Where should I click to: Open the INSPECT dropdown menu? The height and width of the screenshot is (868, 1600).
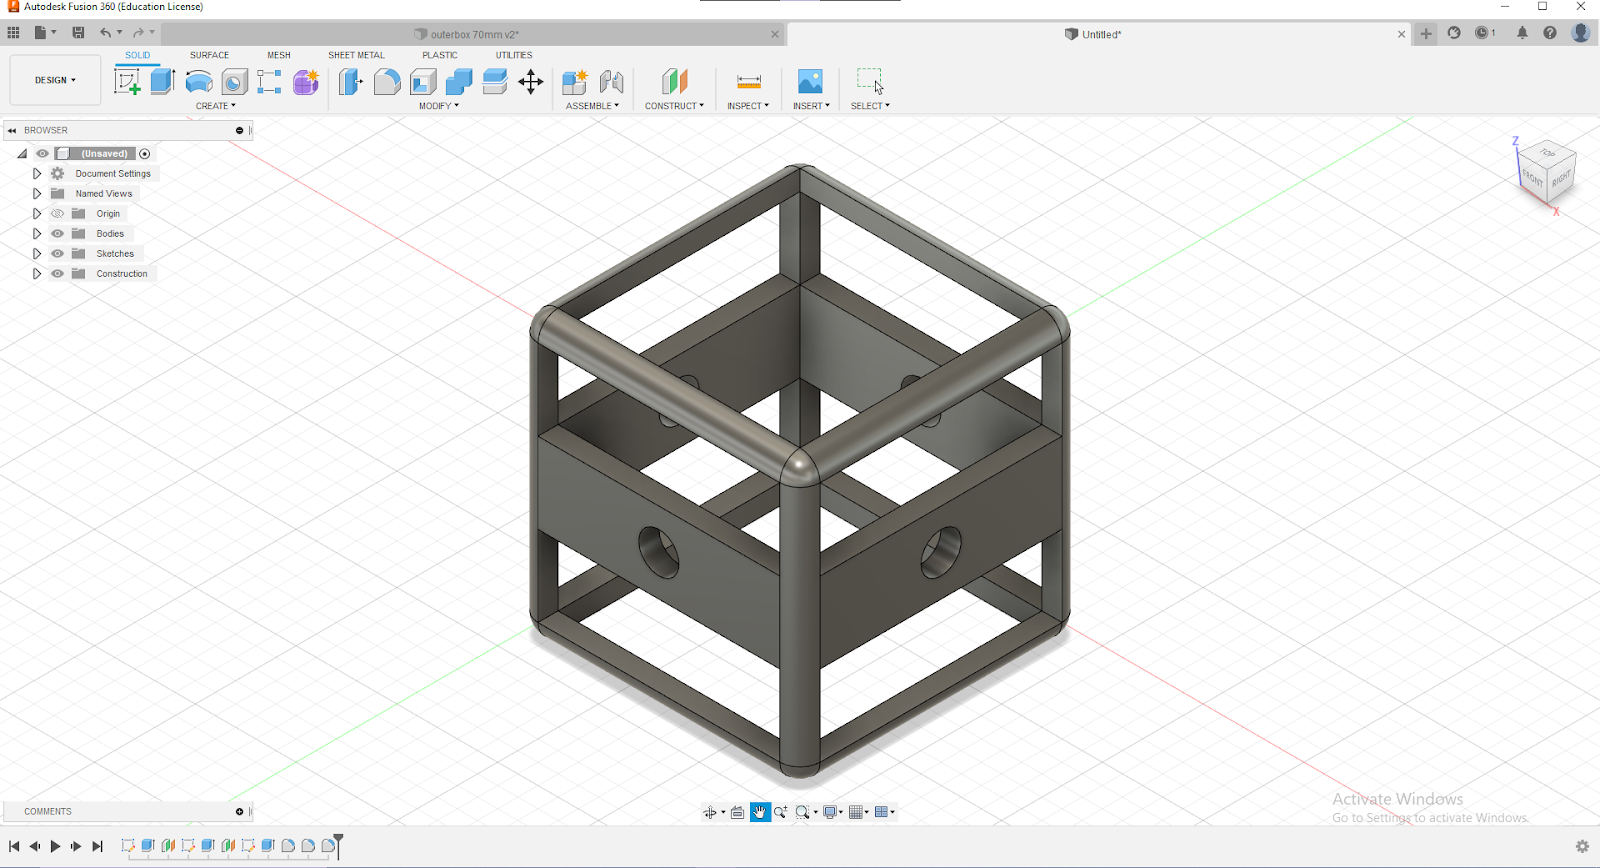748,106
